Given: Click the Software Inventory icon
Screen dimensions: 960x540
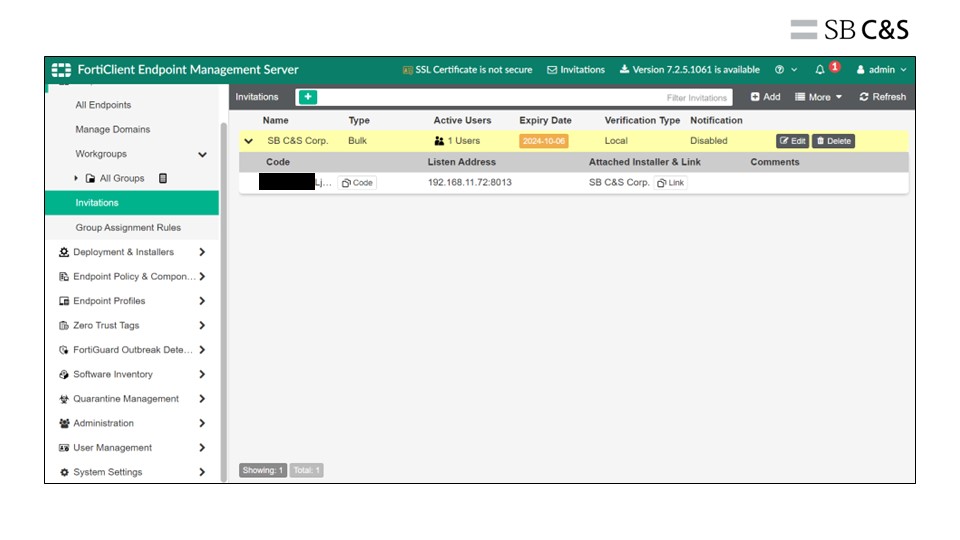Looking at the screenshot, I should click(64, 374).
